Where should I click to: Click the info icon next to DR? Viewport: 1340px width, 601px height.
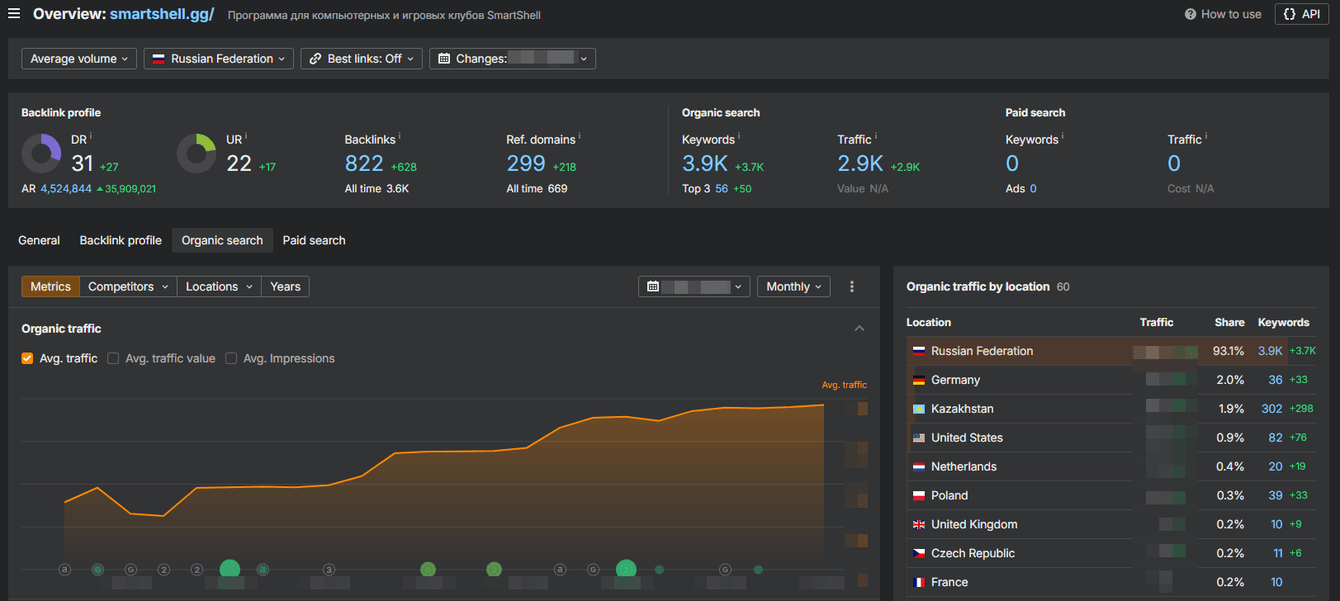pyautogui.click(x=91, y=136)
